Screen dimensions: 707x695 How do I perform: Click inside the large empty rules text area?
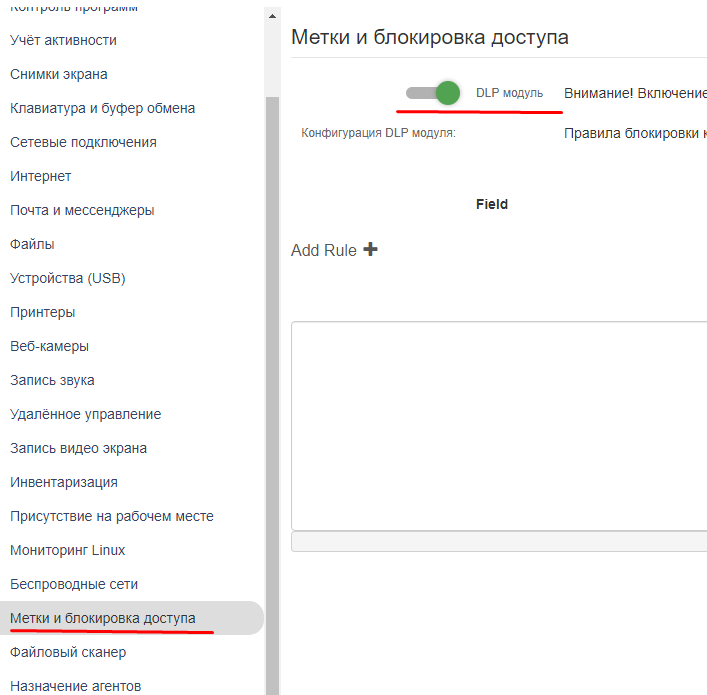pos(498,425)
